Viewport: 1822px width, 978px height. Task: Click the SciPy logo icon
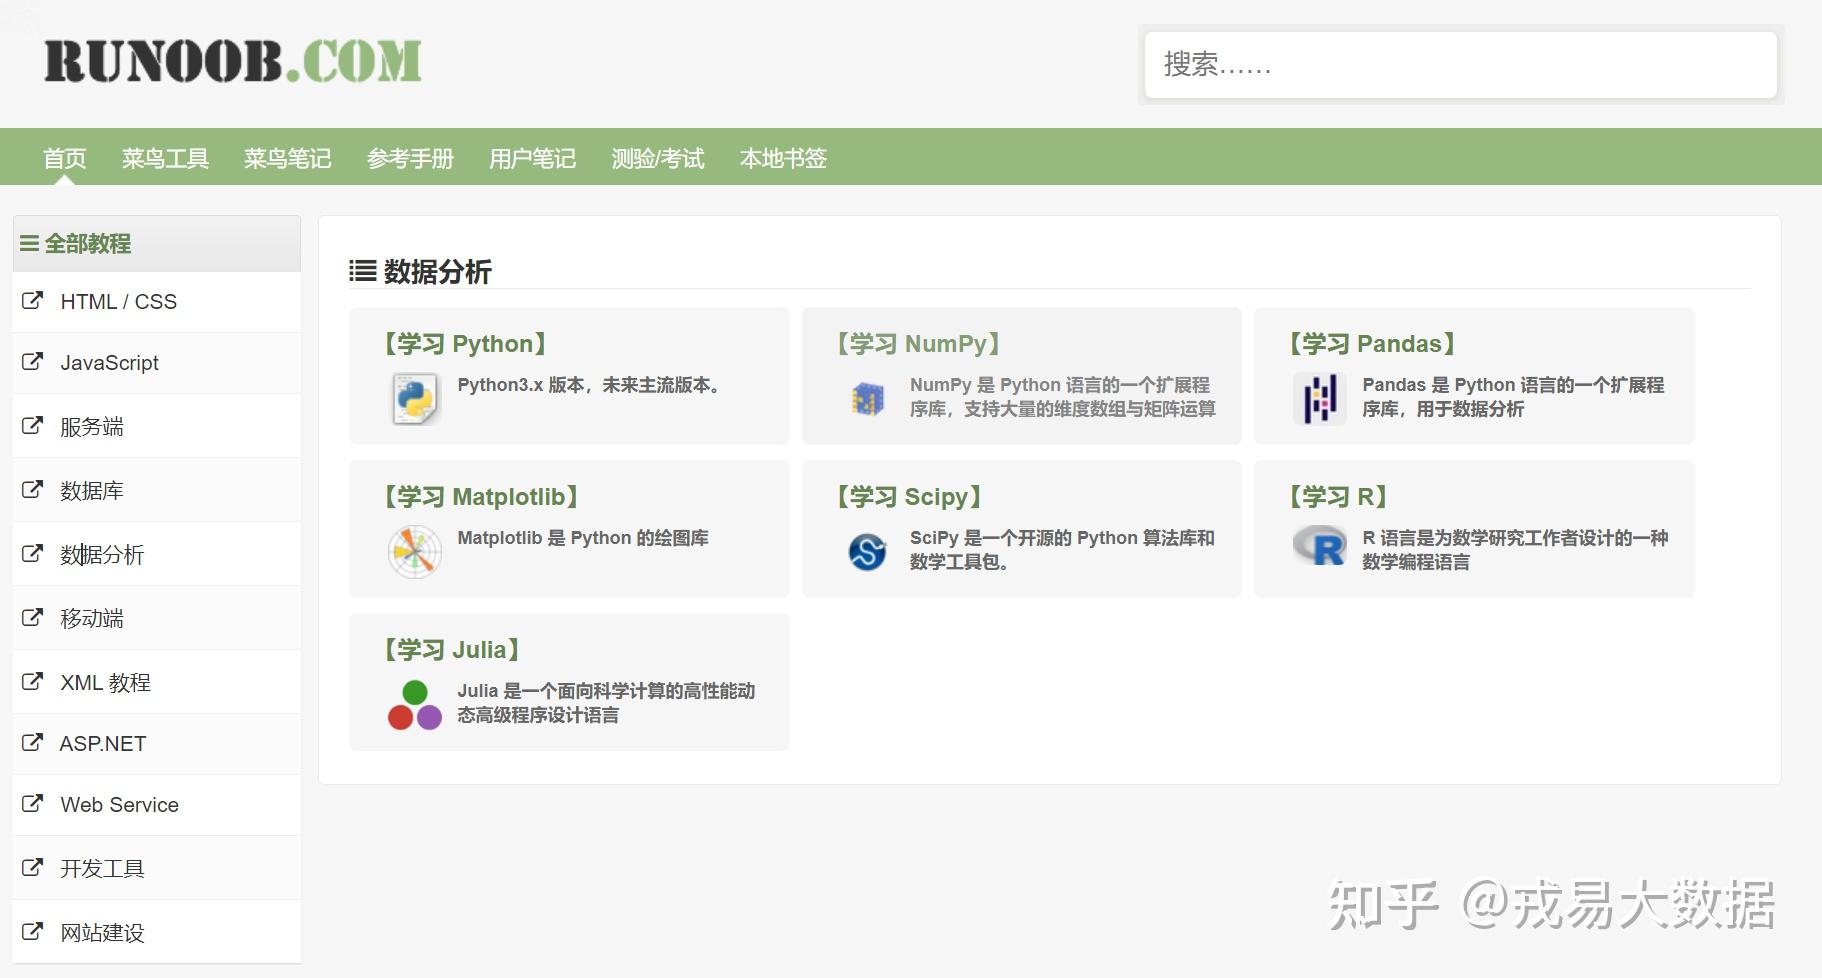tap(867, 551)
